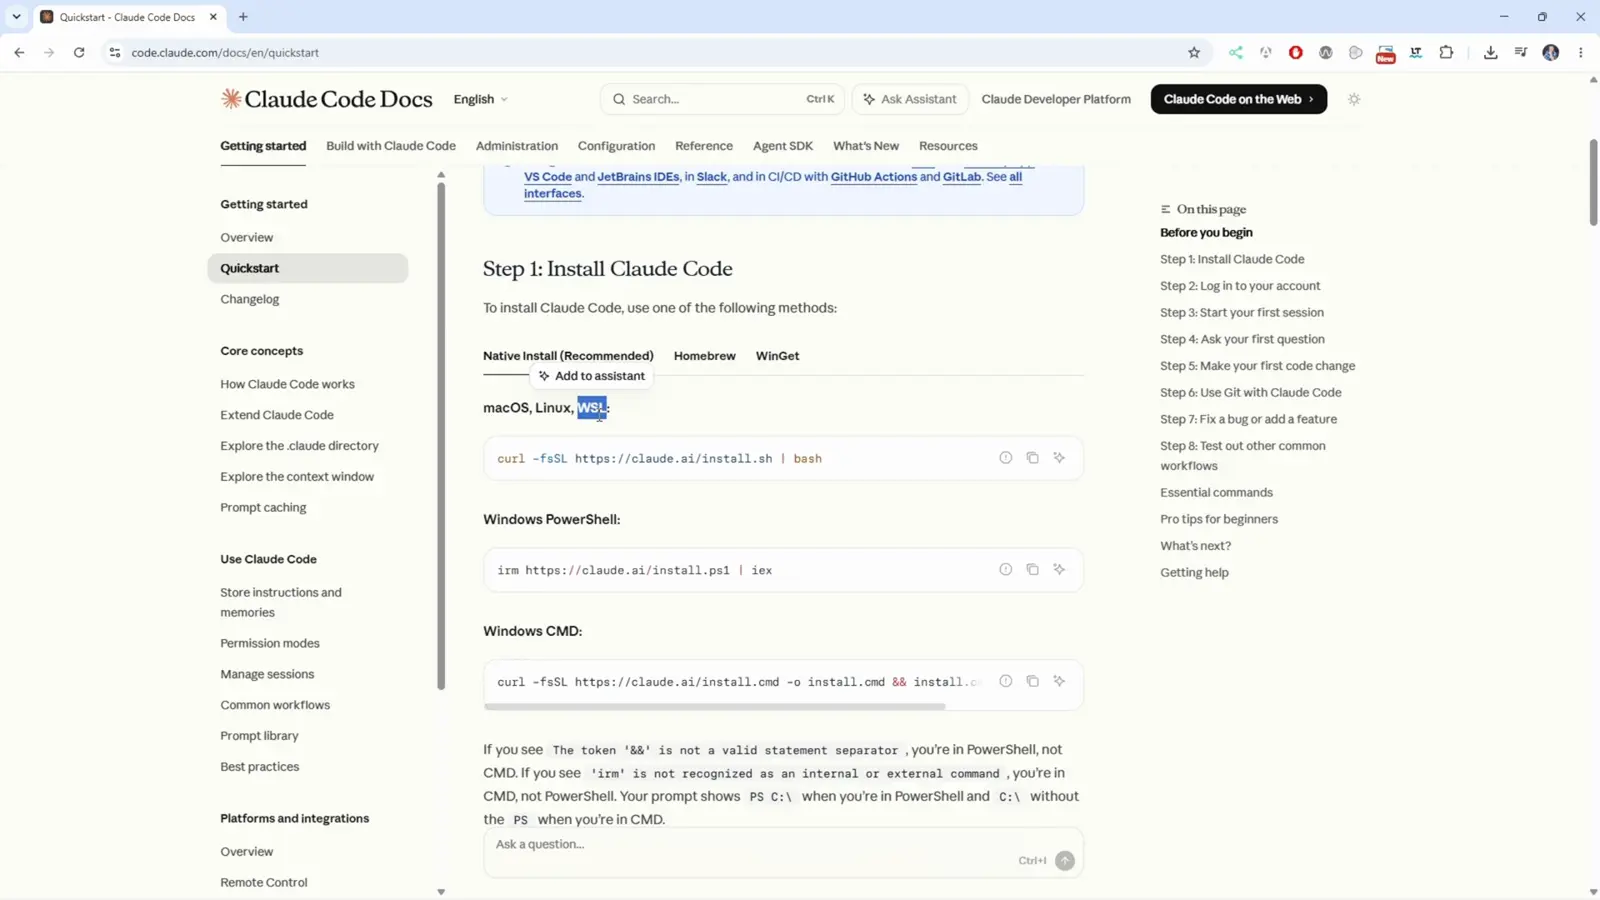Switch to Build with Claude Code tab

point(391,146)
